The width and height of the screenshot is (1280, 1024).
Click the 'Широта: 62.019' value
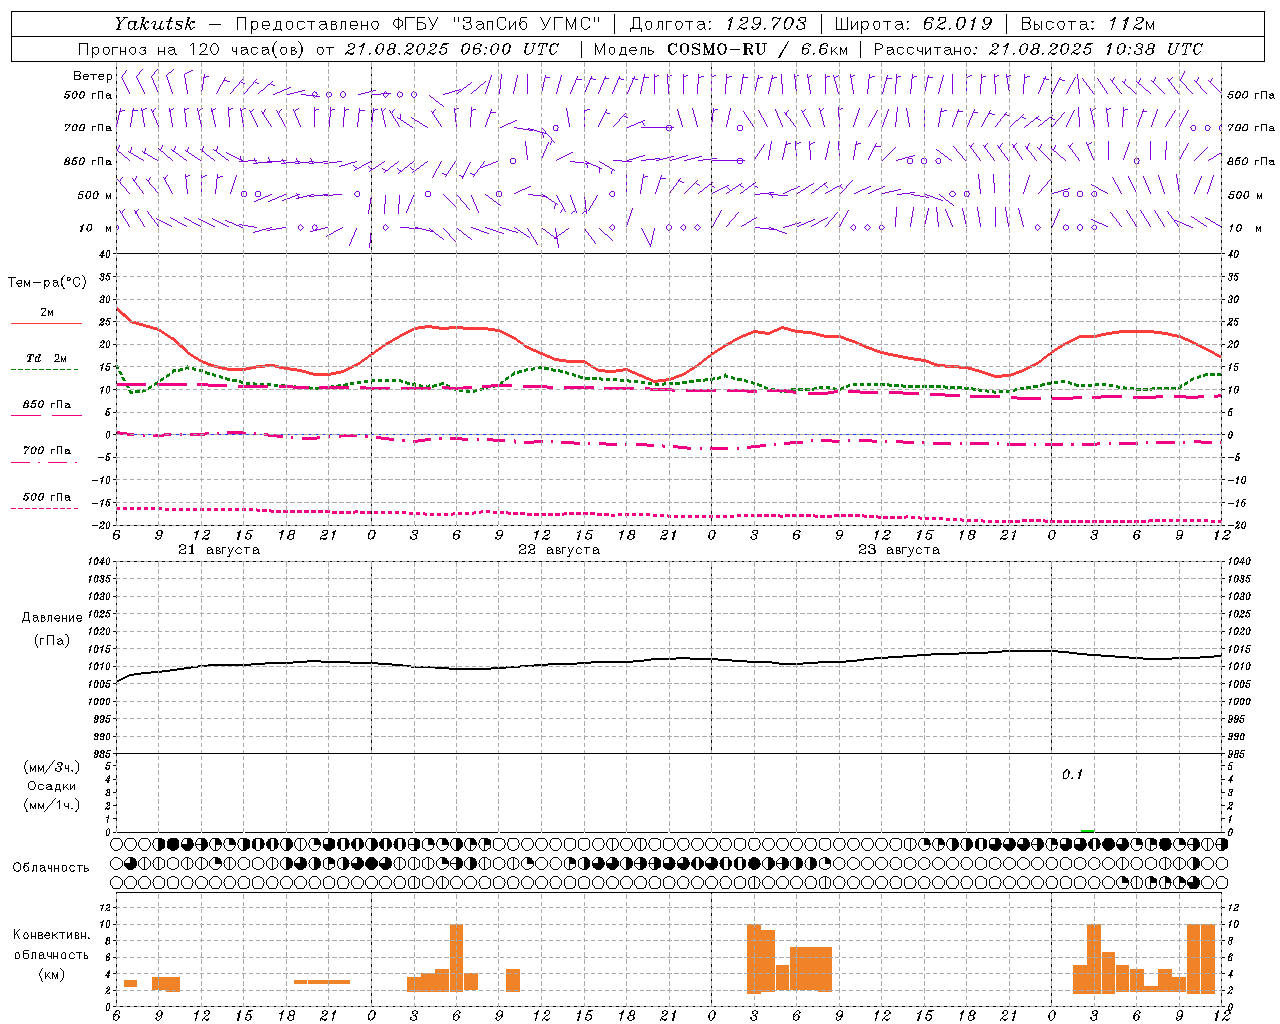tap(913, 23)
